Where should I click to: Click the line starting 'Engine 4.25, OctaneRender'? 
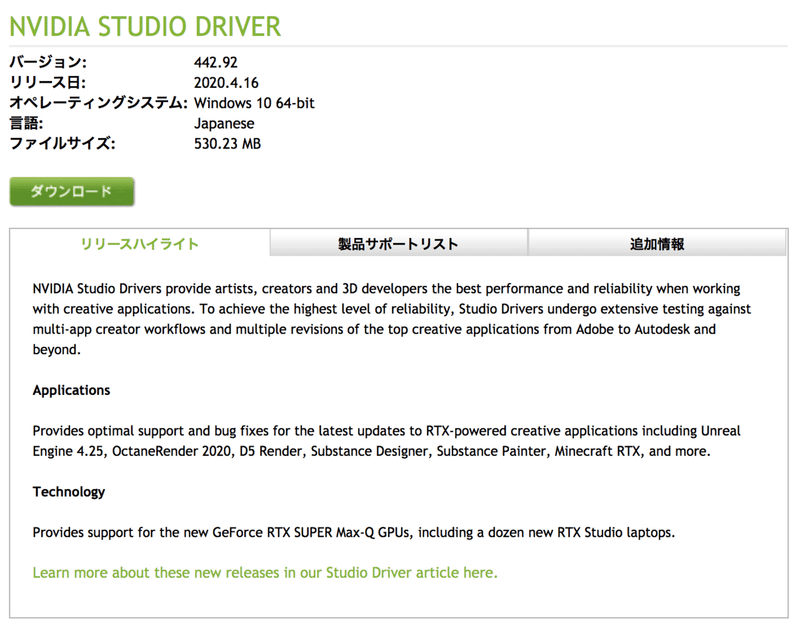[371, 451]
